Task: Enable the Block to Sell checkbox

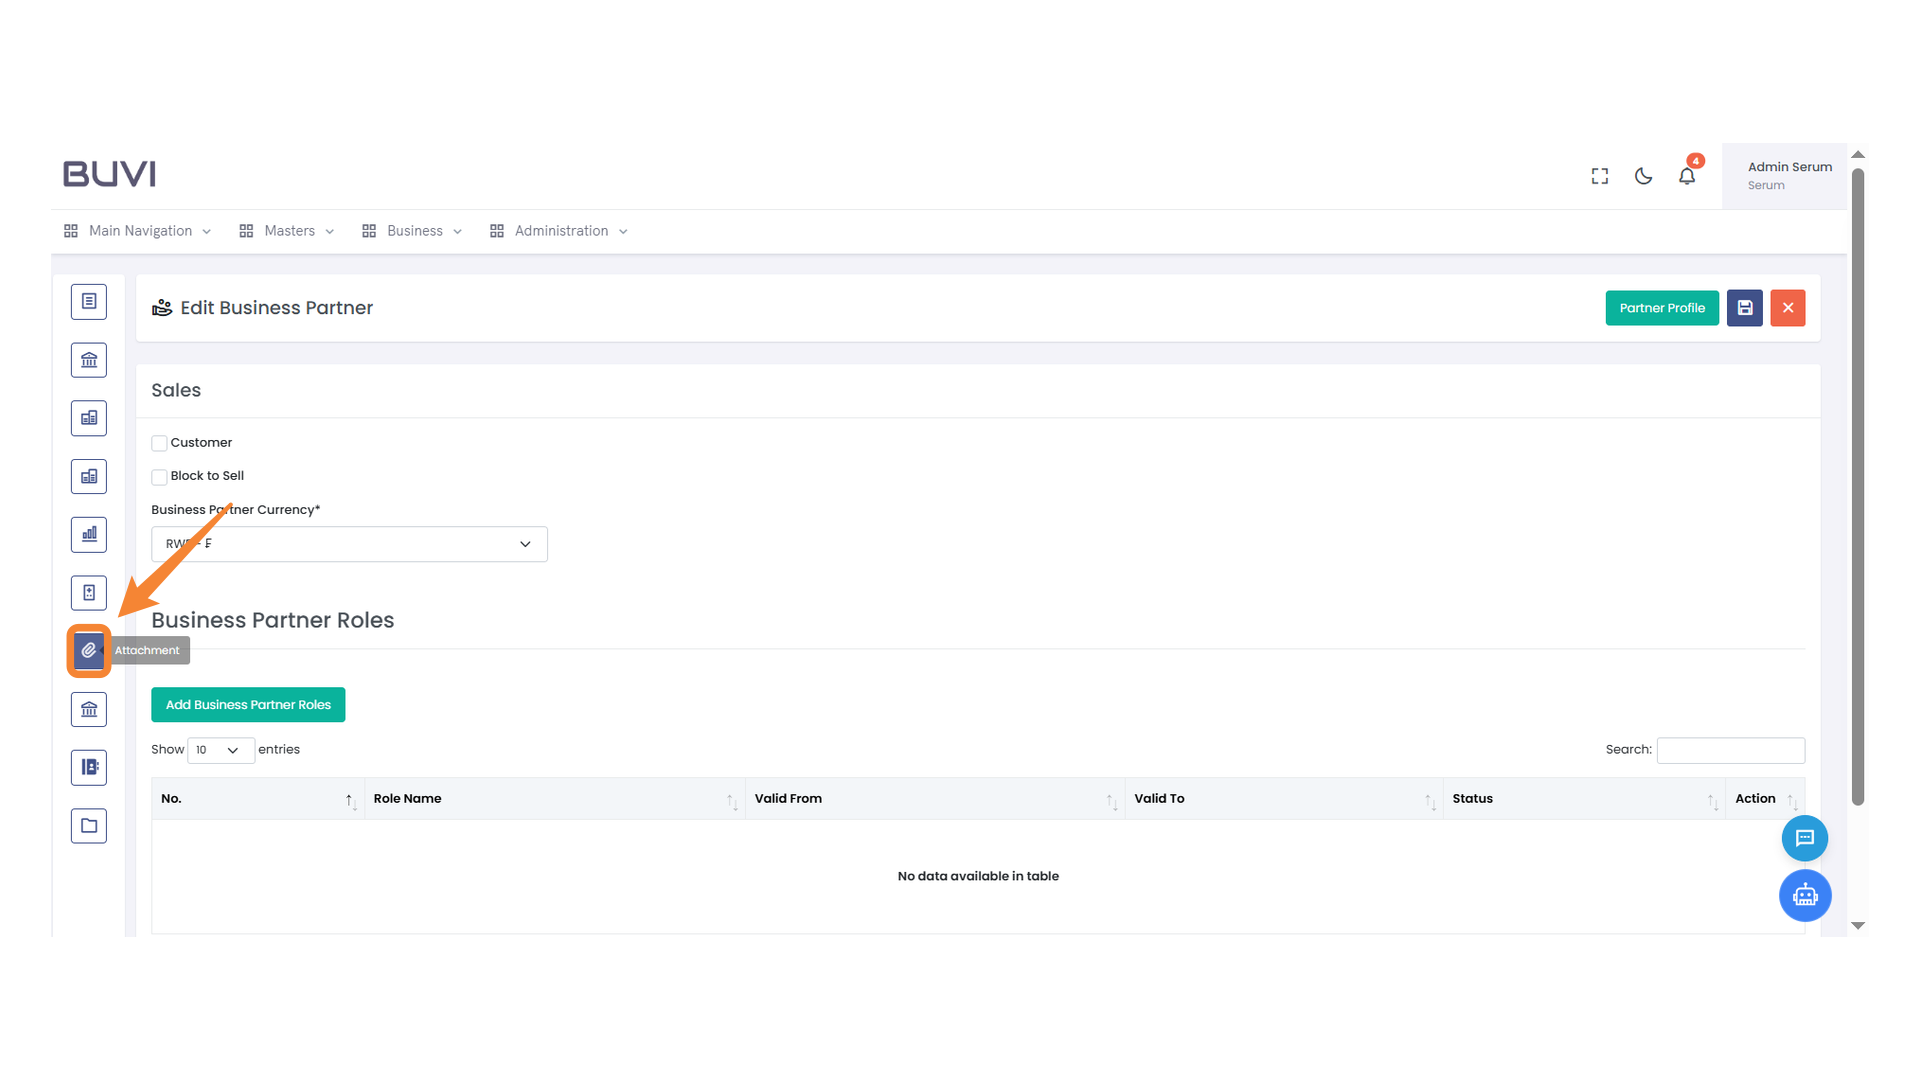Action: pyautogui.click(x=159, y=477)
